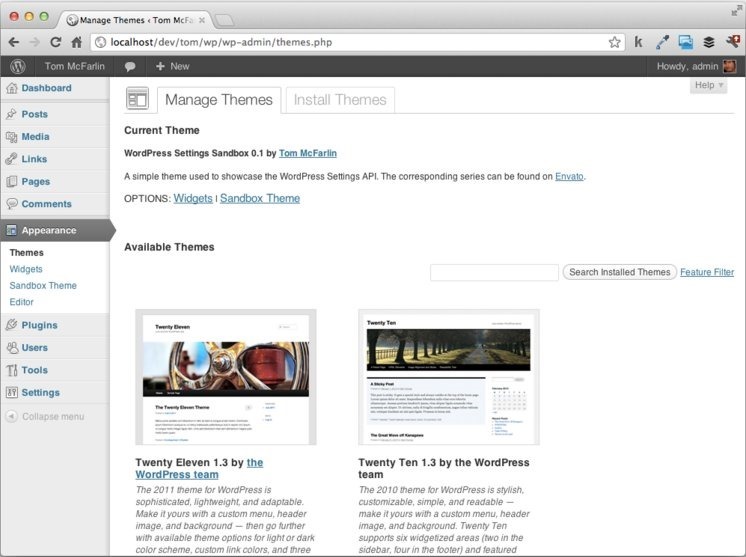Open the Tom McFarlin site menu
Screen dimensions: 746x557
pyautogui.click(x=75, y=67)
